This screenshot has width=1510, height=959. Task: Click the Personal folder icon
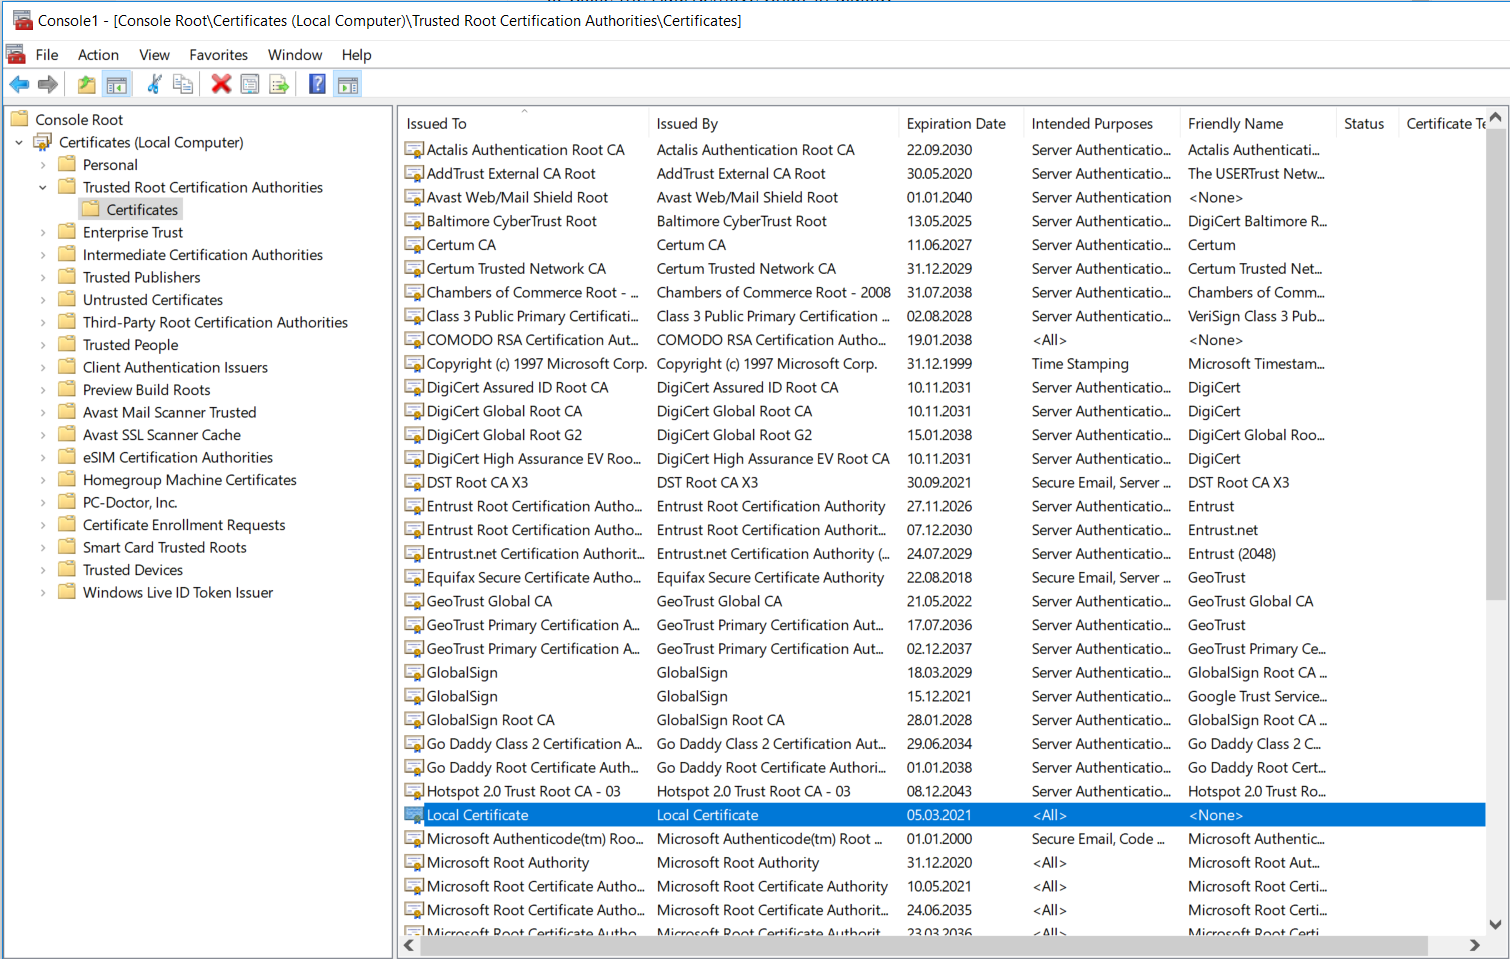(67, 164)
